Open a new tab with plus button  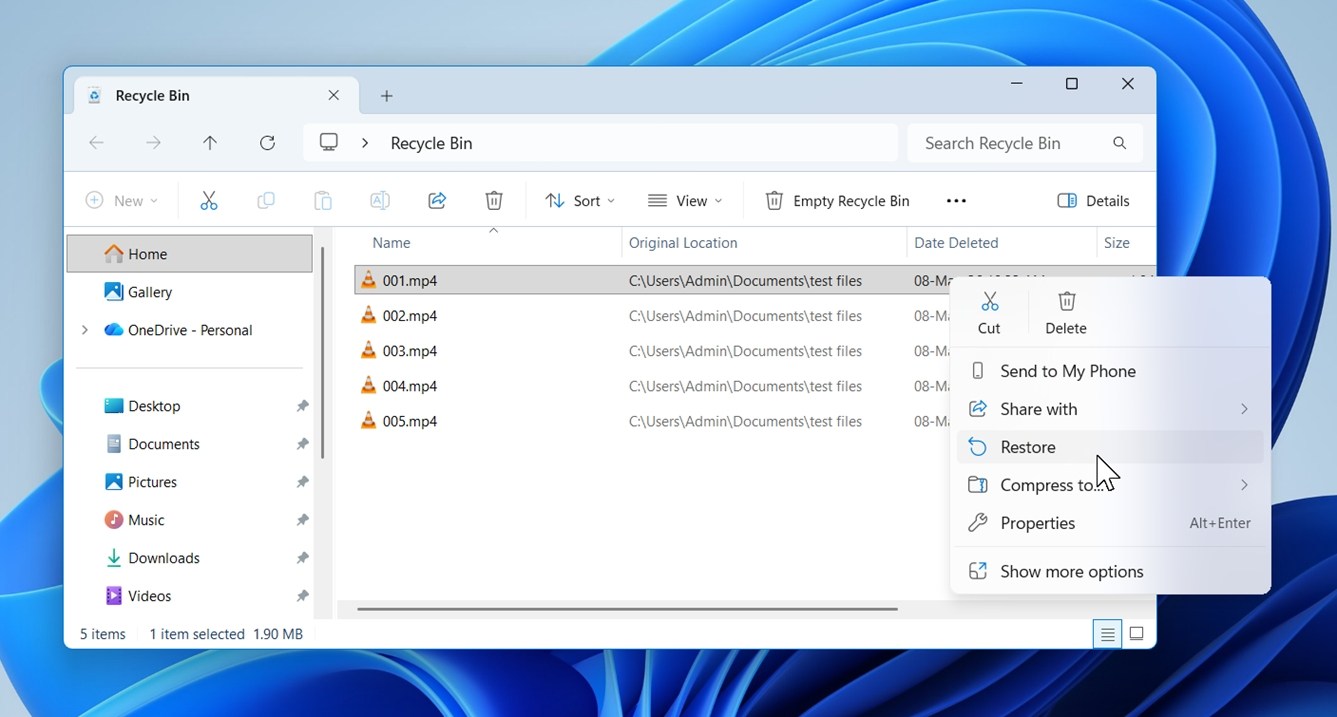pos(387,96)
